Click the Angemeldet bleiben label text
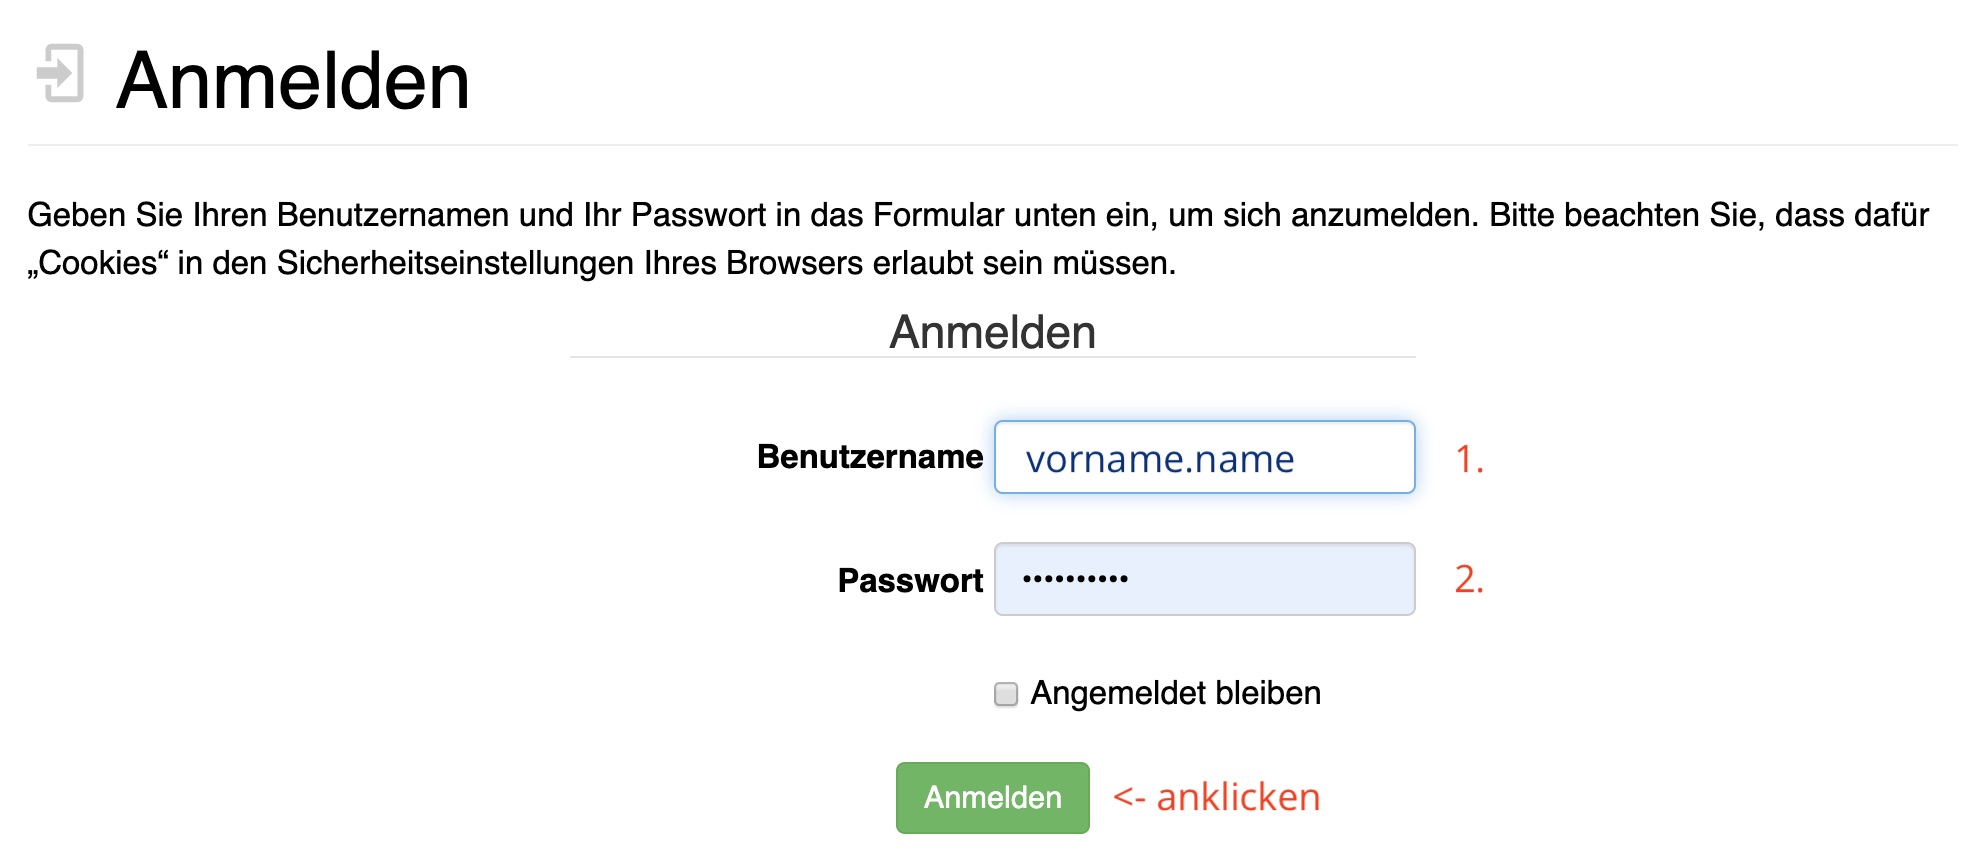Image resolution: width=1974 pixels, height=850 pixels. pyautogui.click(x=1175, y=693)
